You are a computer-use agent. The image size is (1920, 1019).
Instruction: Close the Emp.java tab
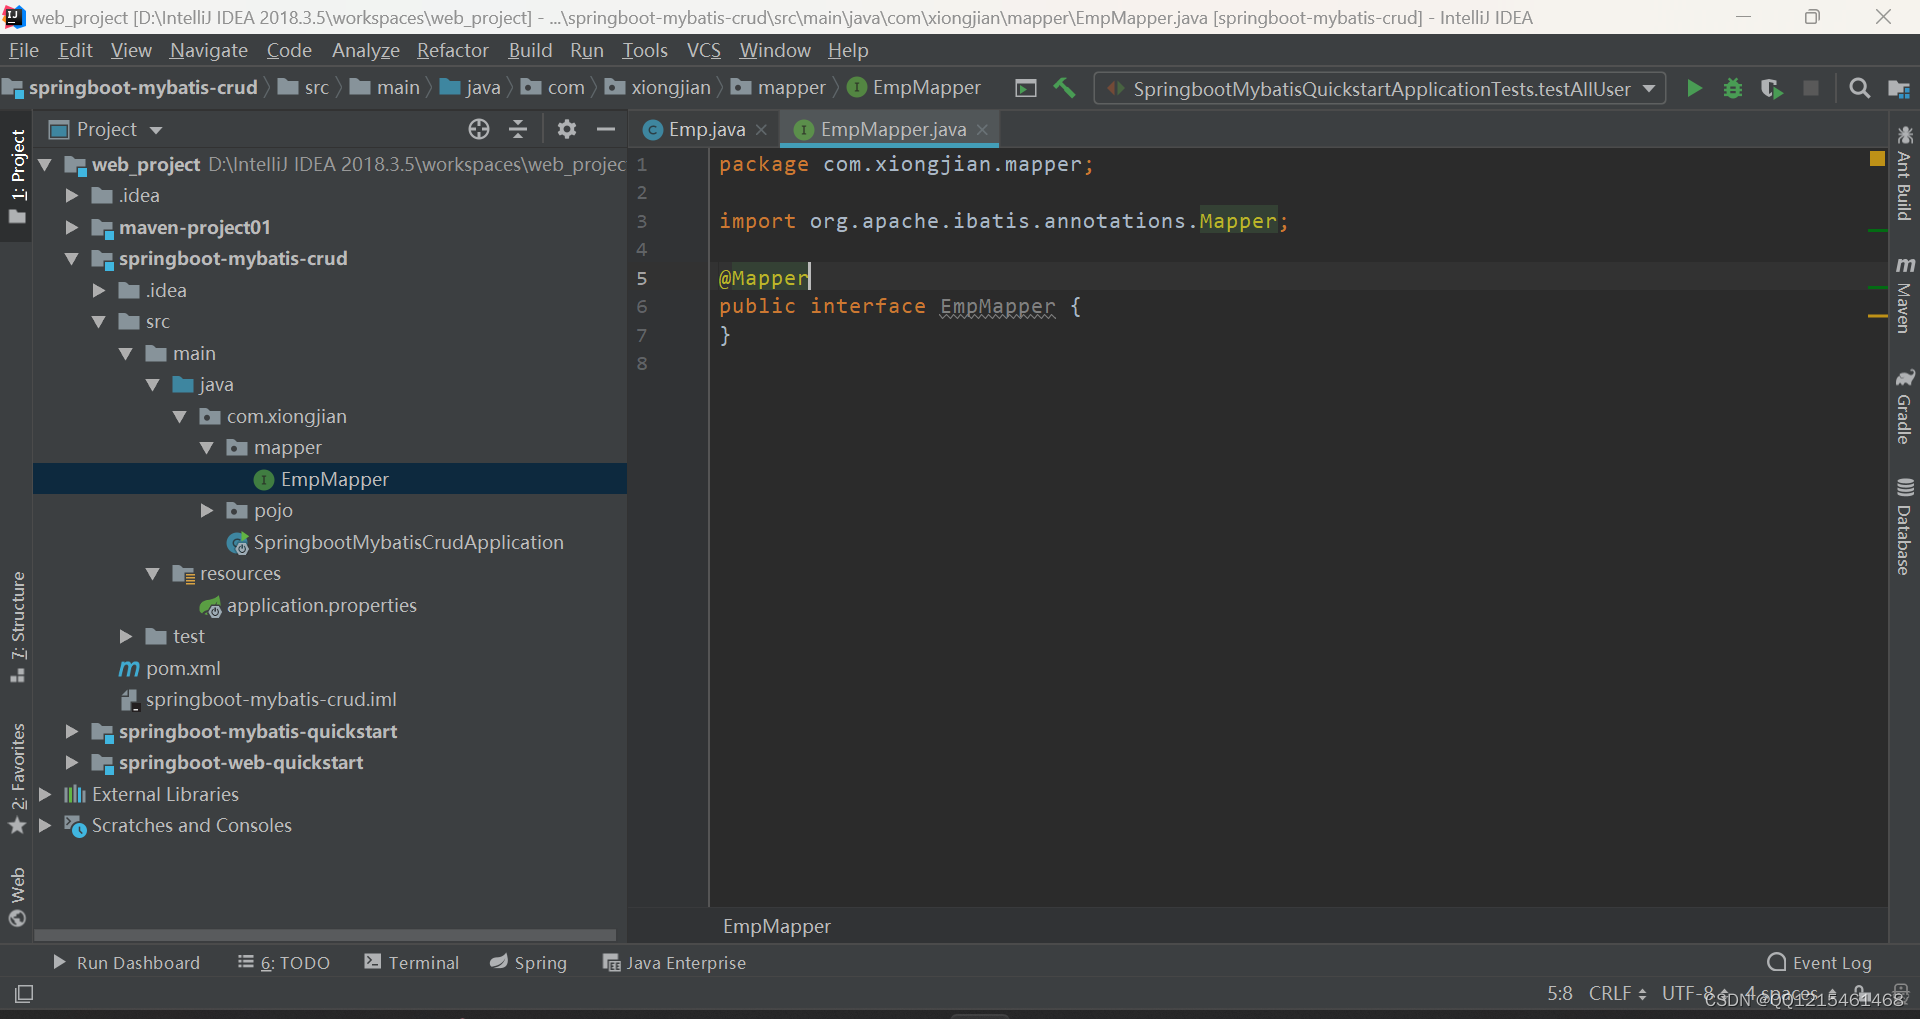pos(761,130)
